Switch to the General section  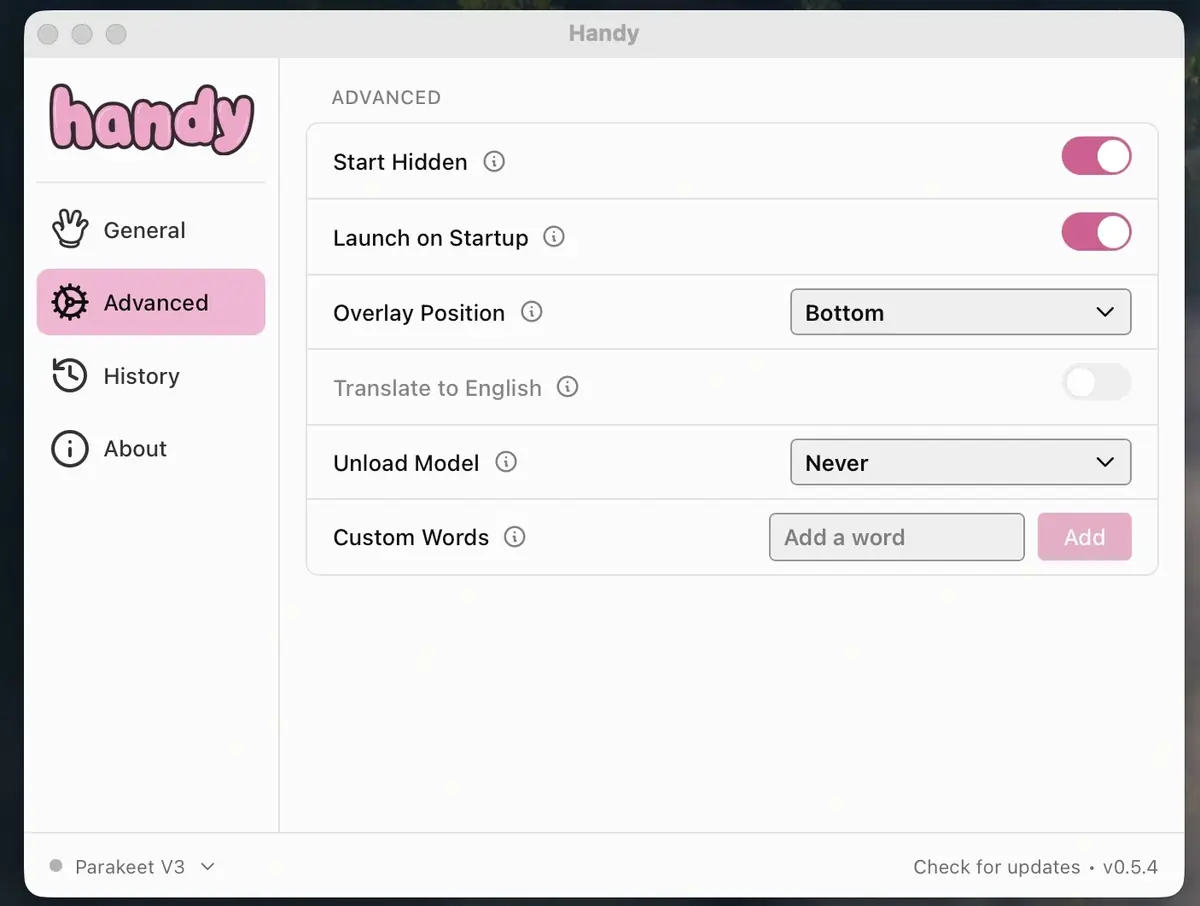[144, 229]
